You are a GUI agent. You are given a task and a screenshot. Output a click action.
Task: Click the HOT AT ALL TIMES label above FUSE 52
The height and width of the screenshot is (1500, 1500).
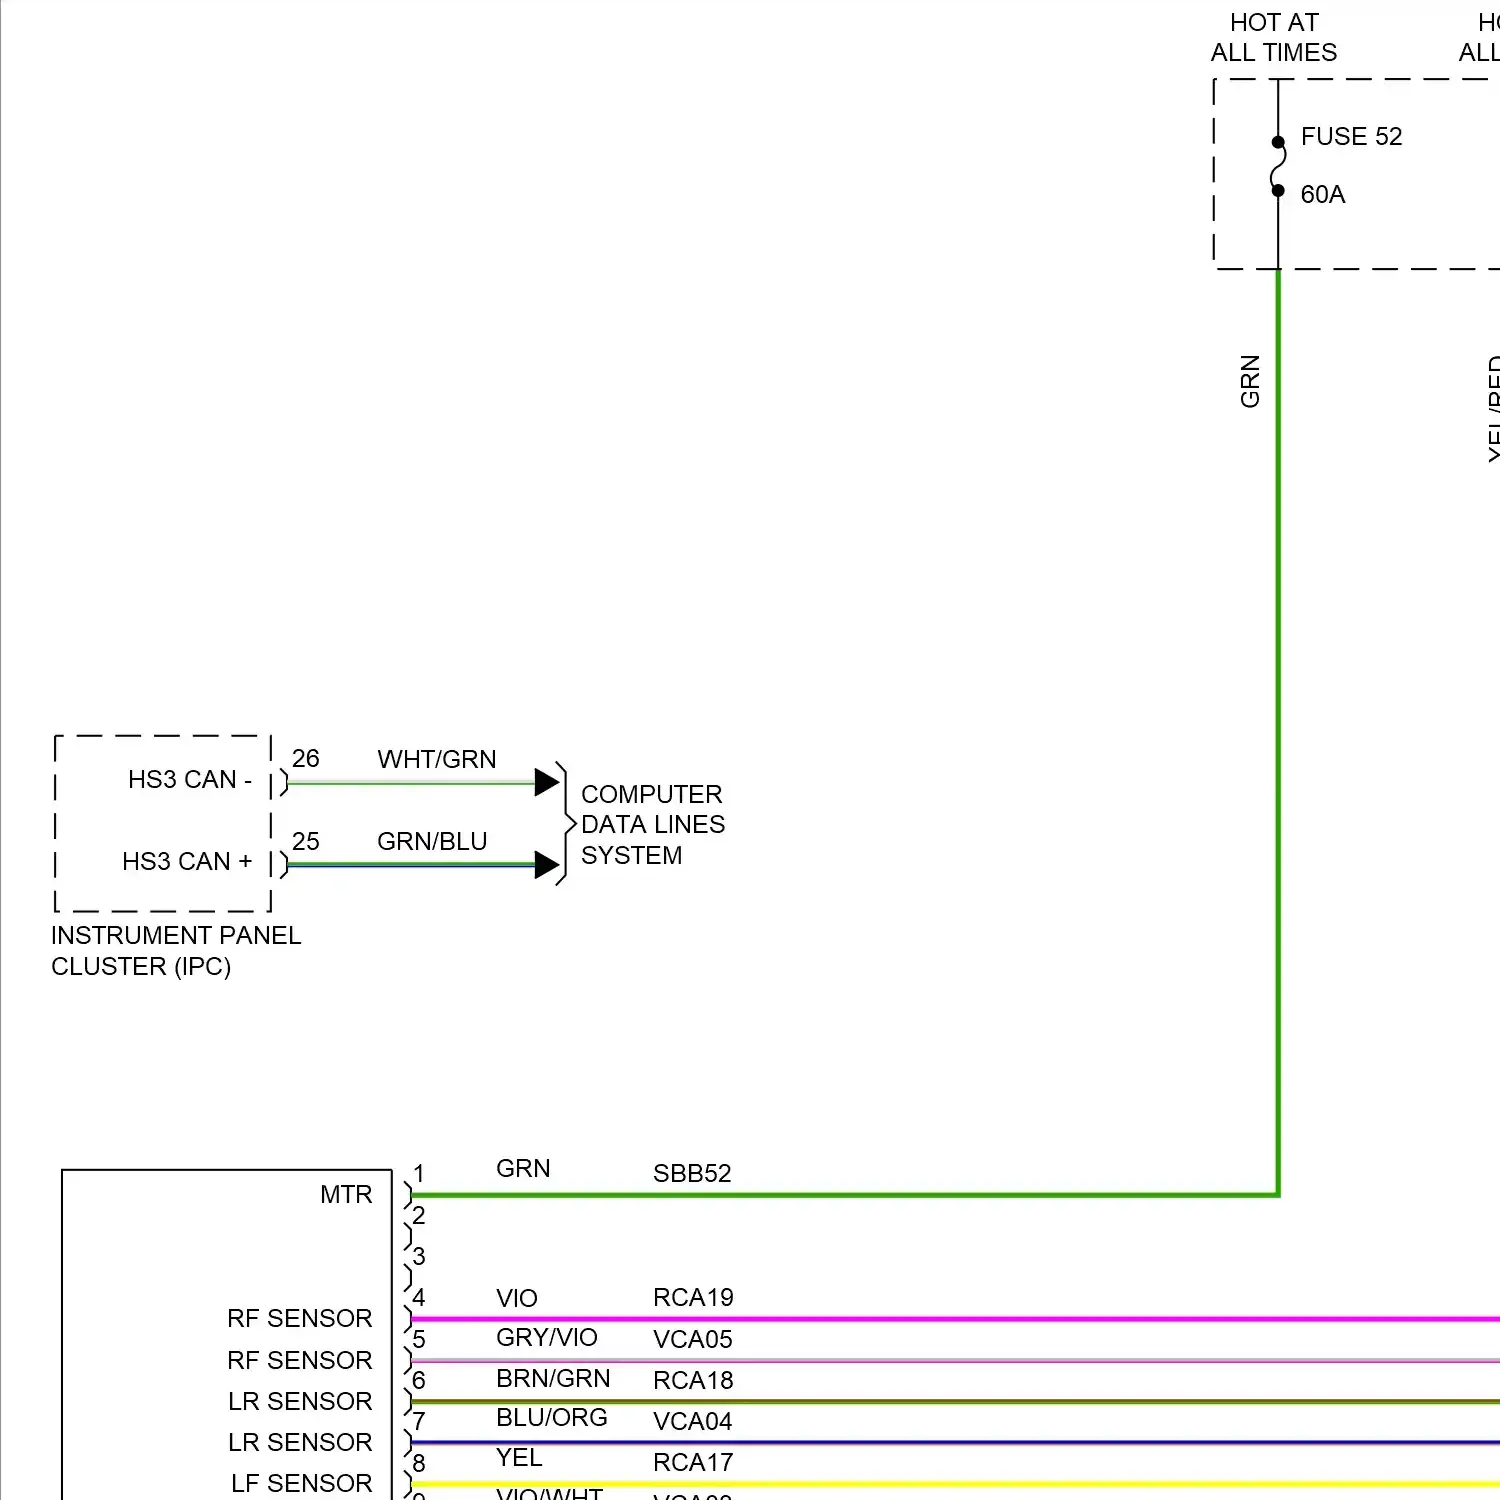[1274, 37]
